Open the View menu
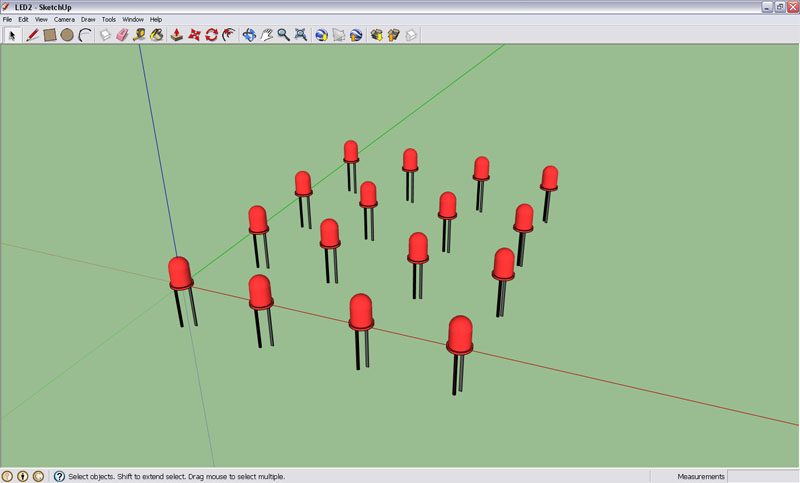 pyautogui.click(x=41, y=19)
